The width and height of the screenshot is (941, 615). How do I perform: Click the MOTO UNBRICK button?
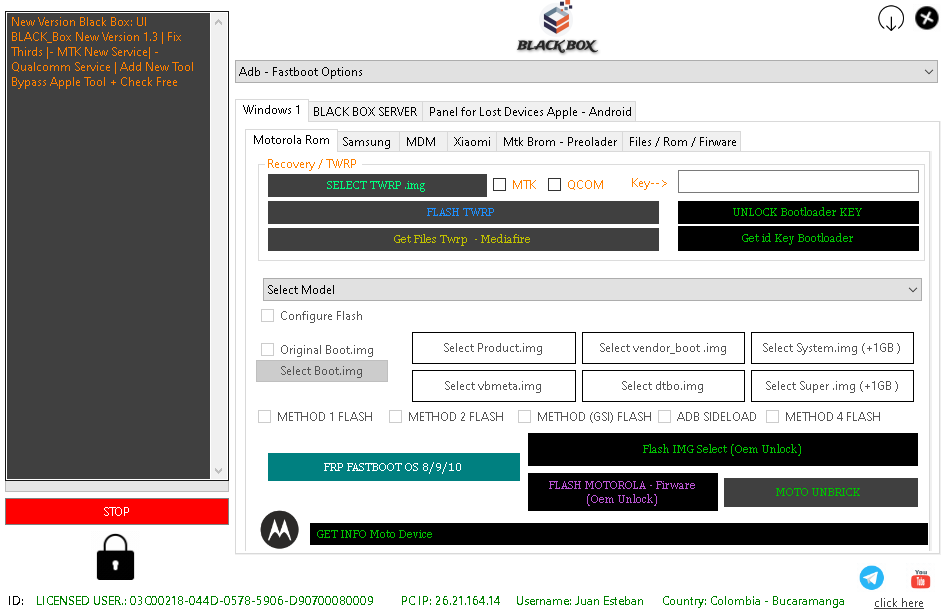(x=820, y=492)
